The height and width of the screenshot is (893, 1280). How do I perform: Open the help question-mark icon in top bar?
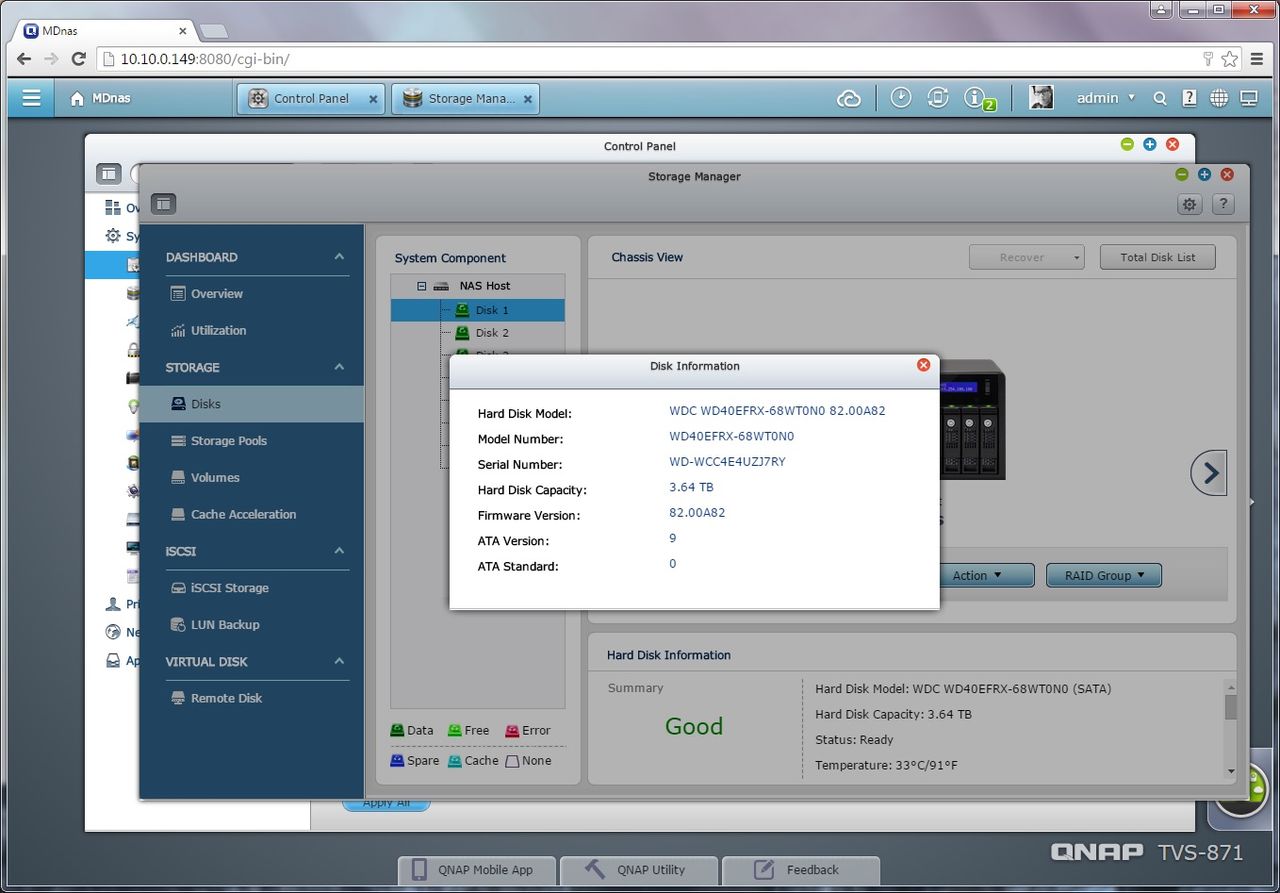pos(1189,98)
